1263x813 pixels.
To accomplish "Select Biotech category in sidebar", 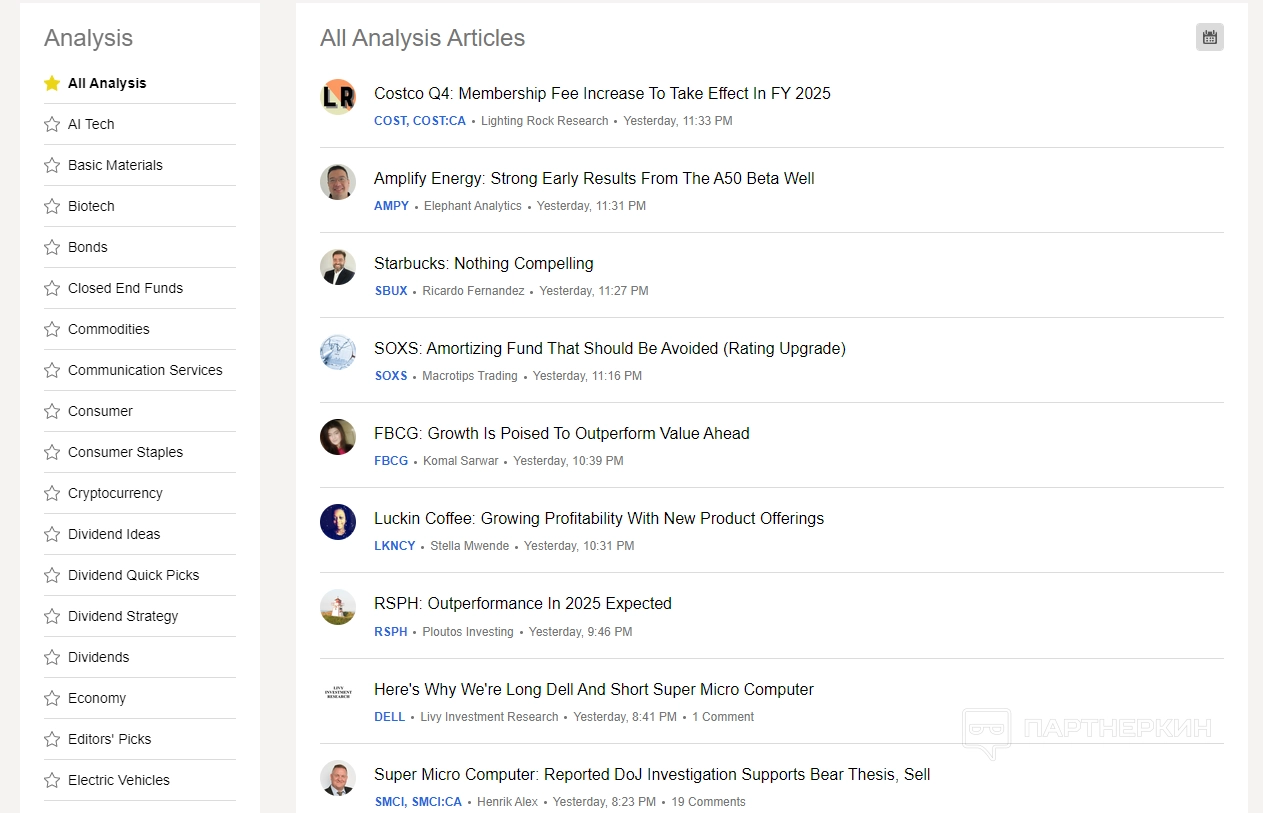I will tap(91, 206).
